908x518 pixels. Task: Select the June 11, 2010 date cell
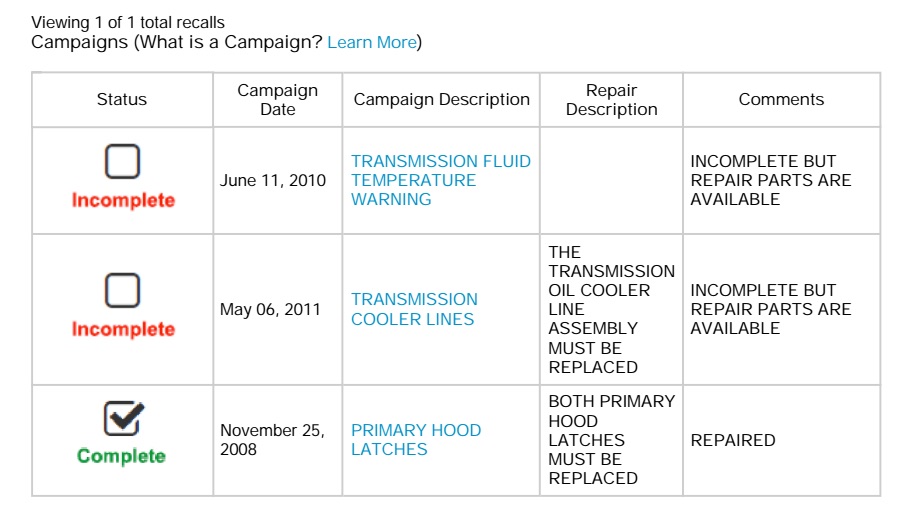273,181
